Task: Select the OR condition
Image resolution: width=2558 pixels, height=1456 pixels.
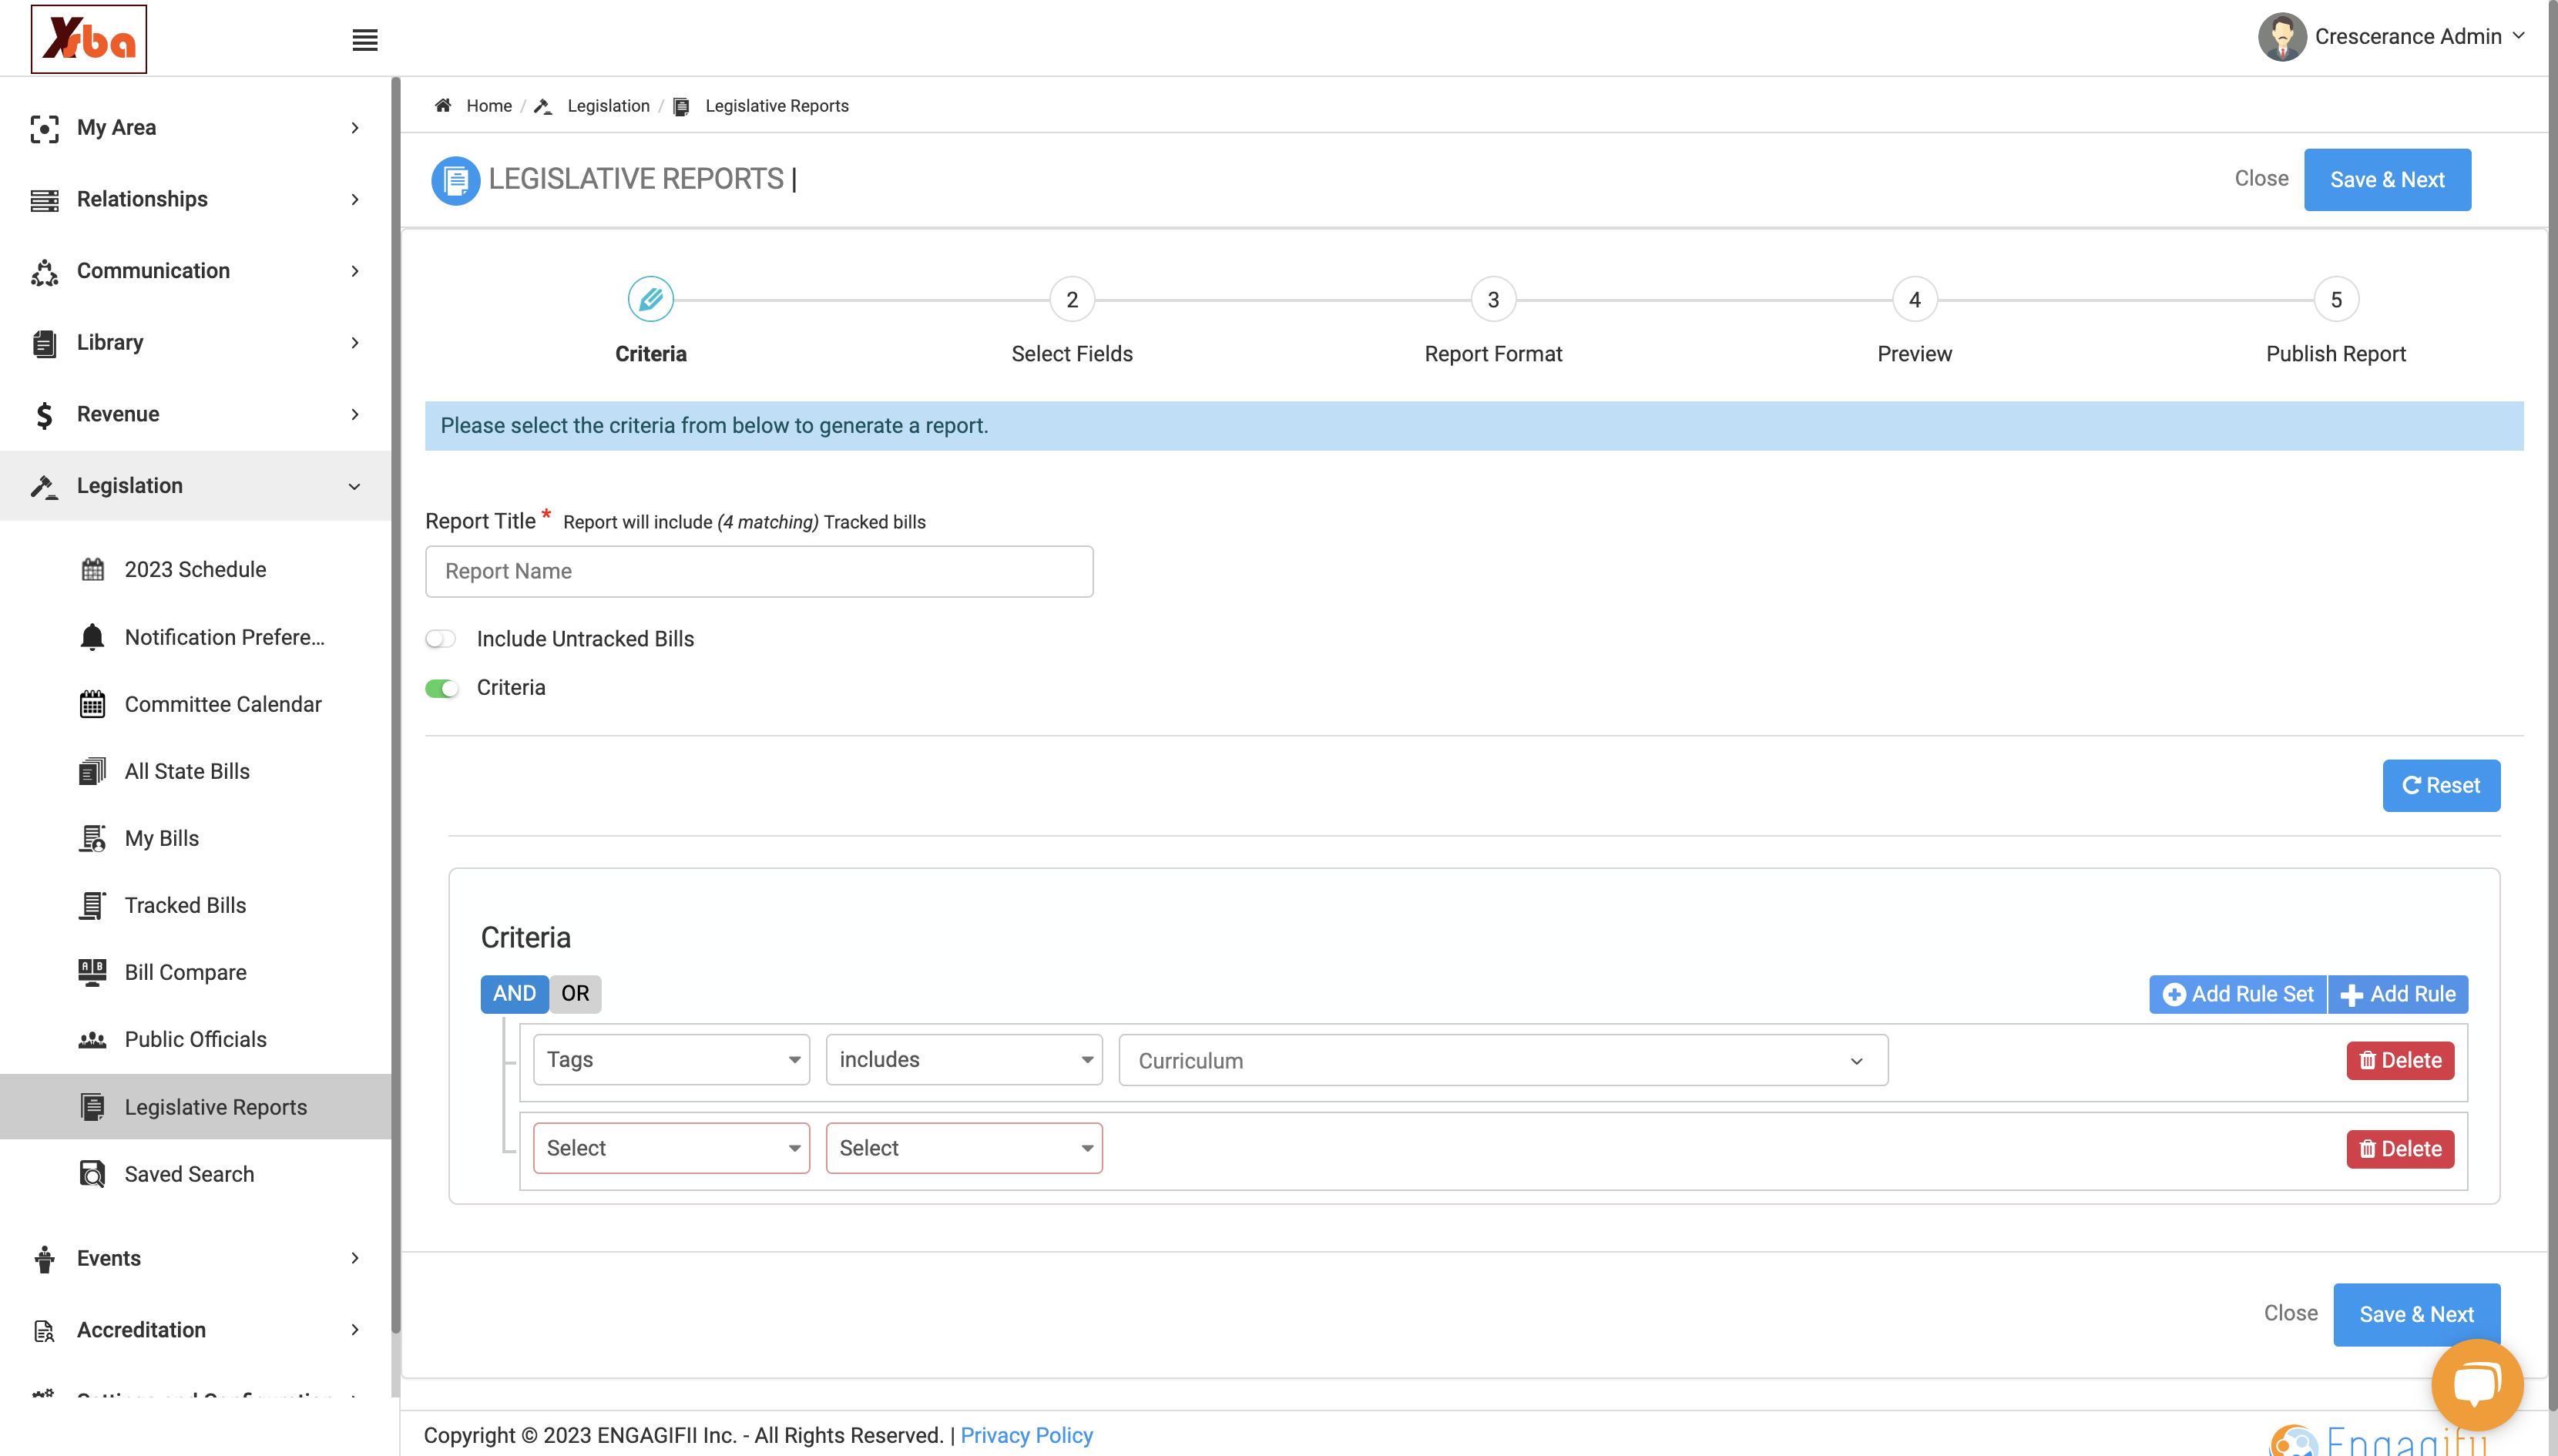Action: pos(575,994)
